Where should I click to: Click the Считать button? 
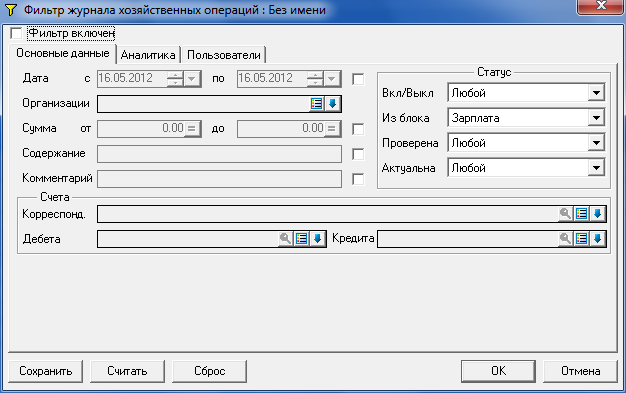tap(127, 371)
